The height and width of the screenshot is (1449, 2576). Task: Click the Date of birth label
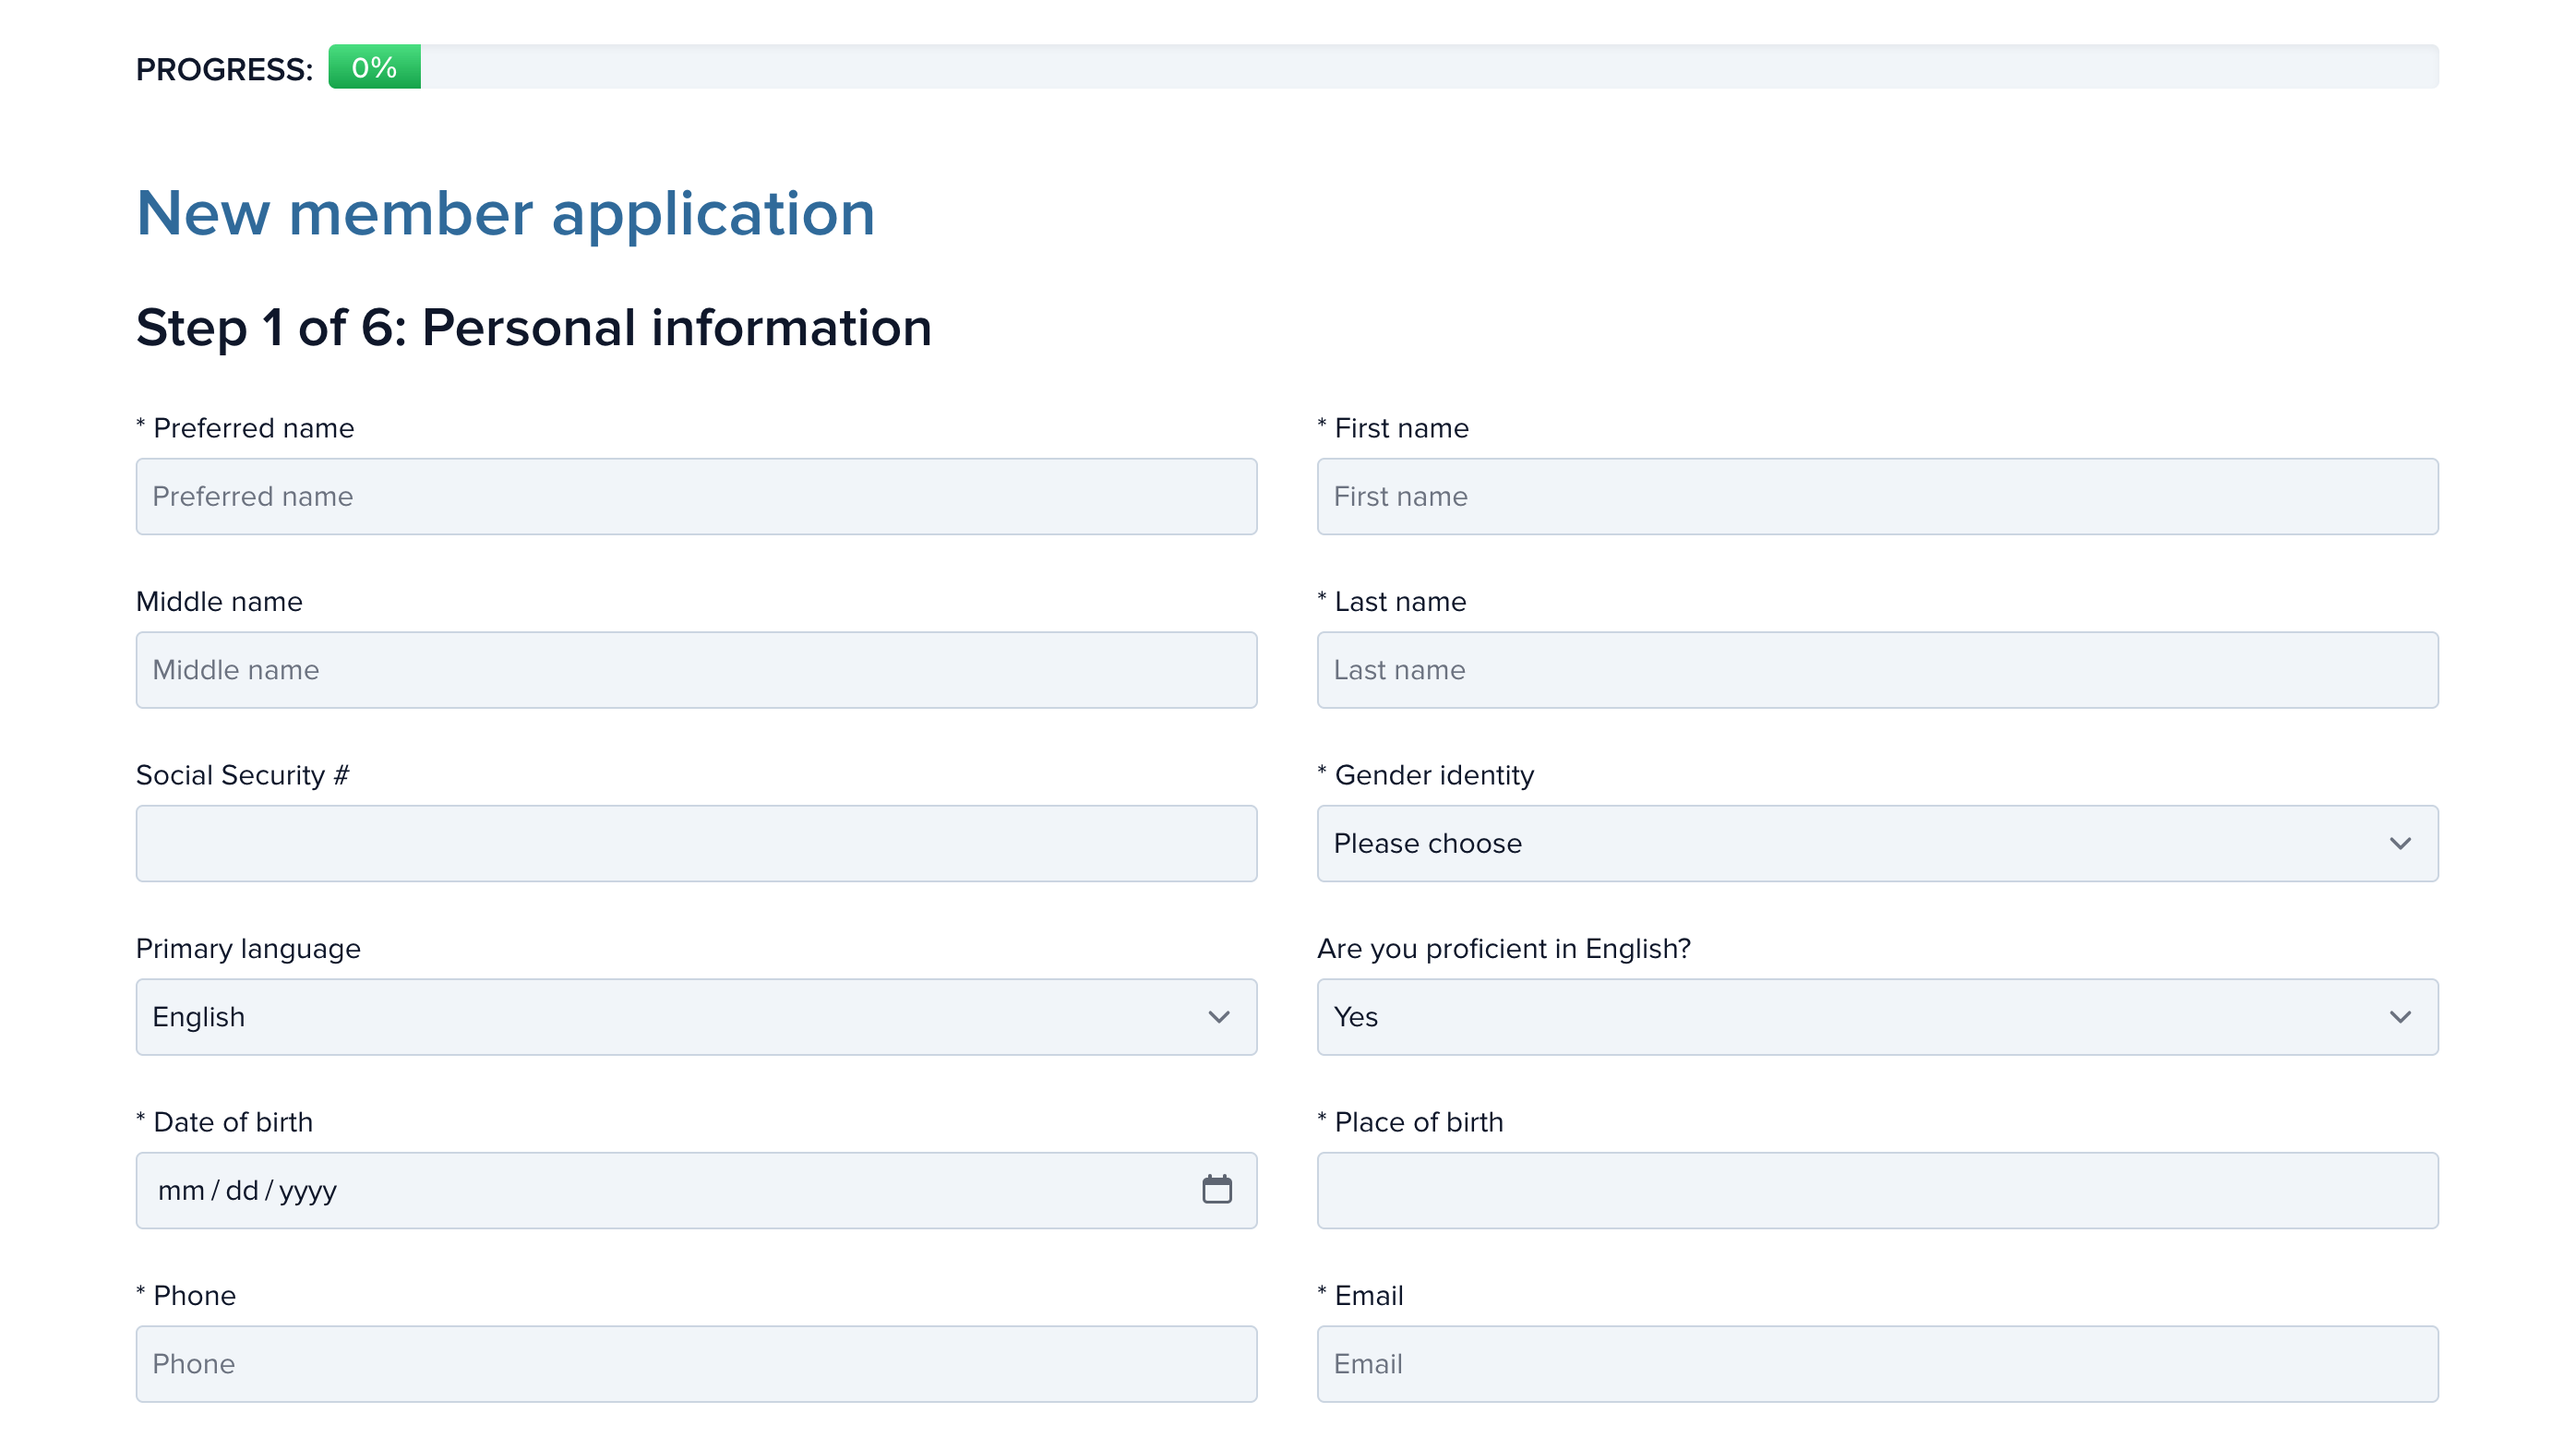224,1122
